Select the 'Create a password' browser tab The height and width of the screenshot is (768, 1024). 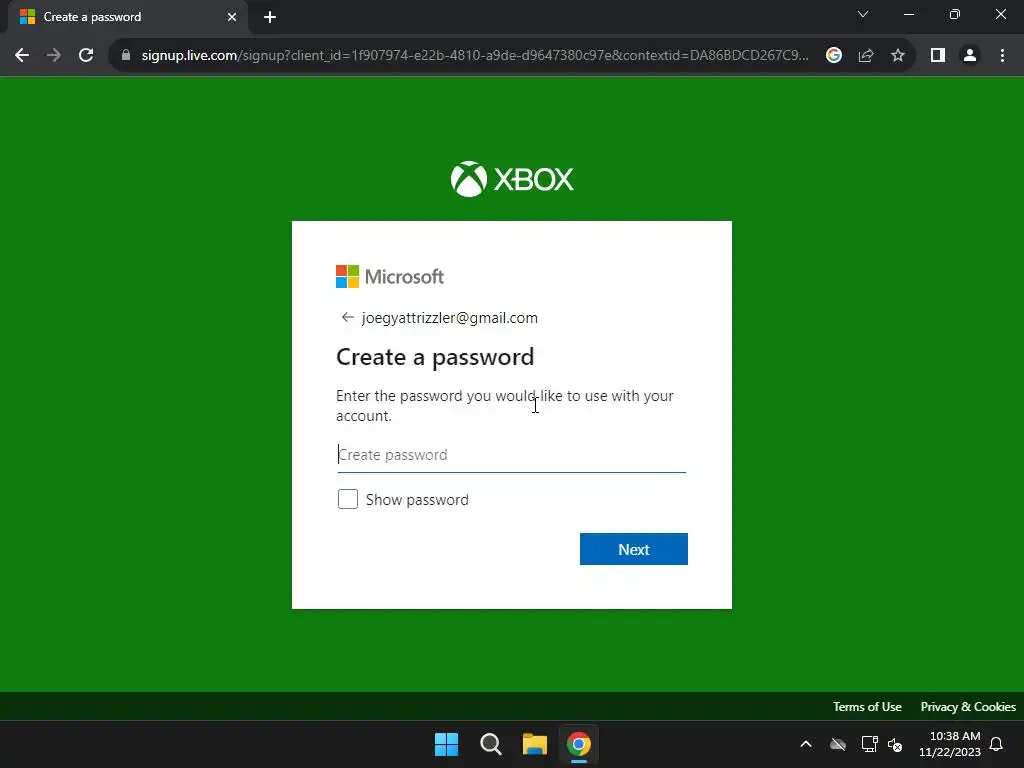[128, 17]
